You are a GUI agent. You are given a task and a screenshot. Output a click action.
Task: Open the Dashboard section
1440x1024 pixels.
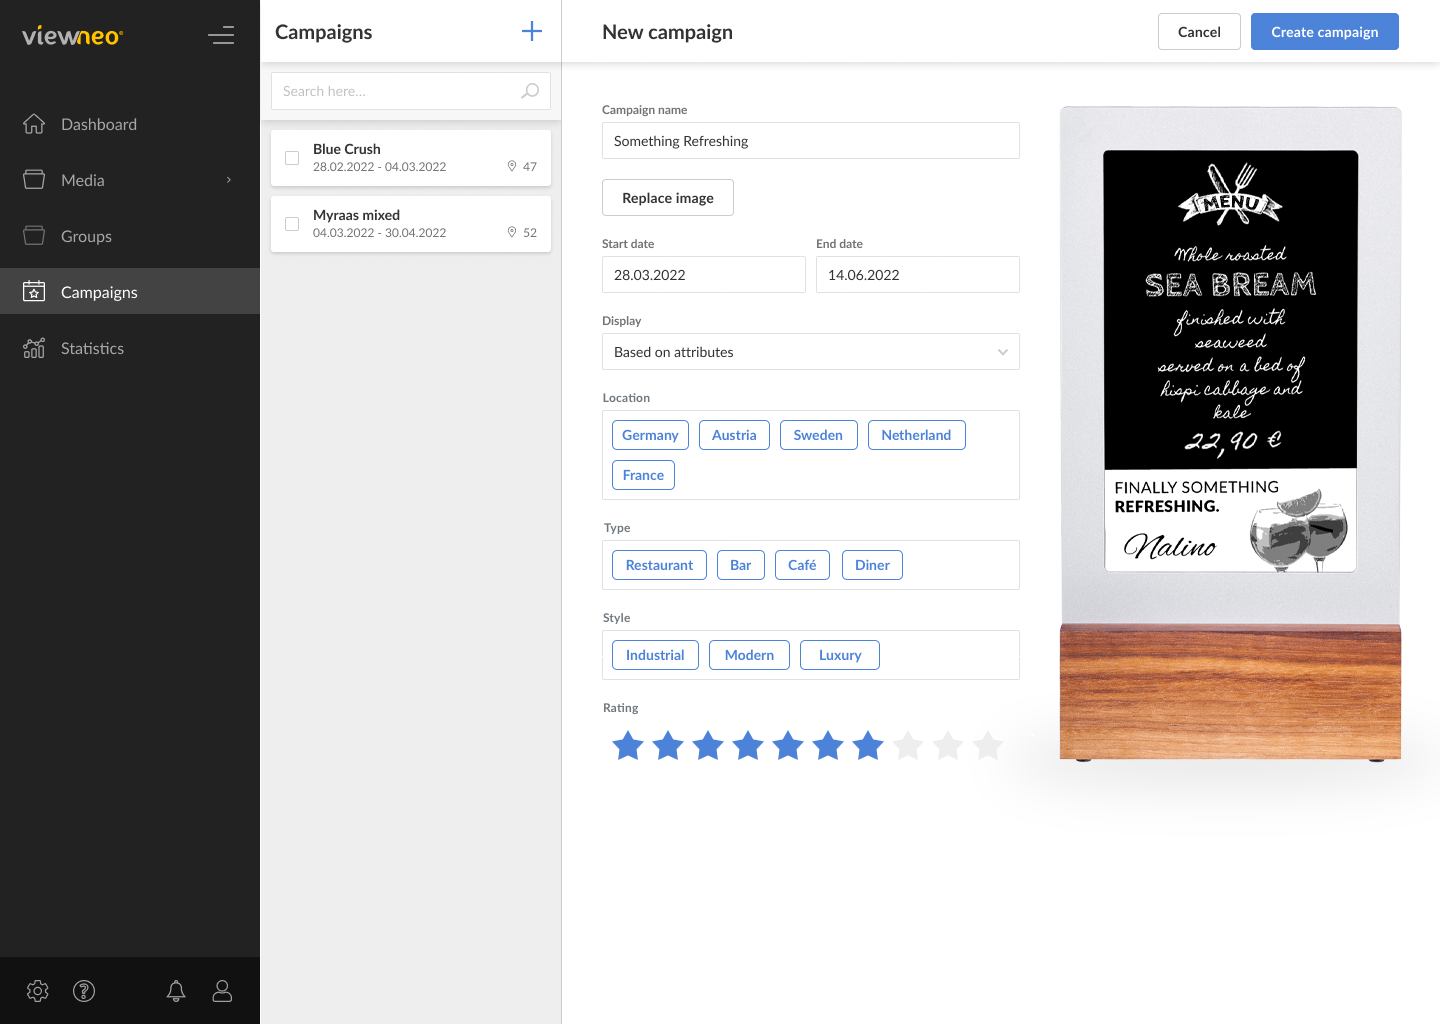(99, 124)
